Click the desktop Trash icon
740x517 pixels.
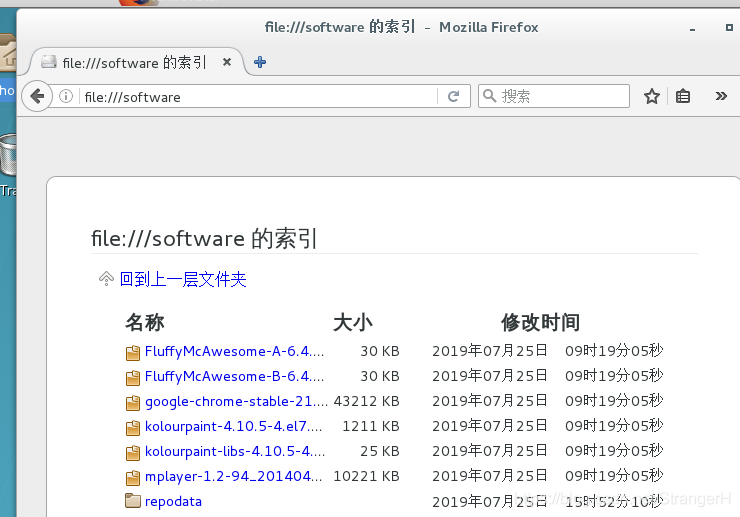coord(8,155)
